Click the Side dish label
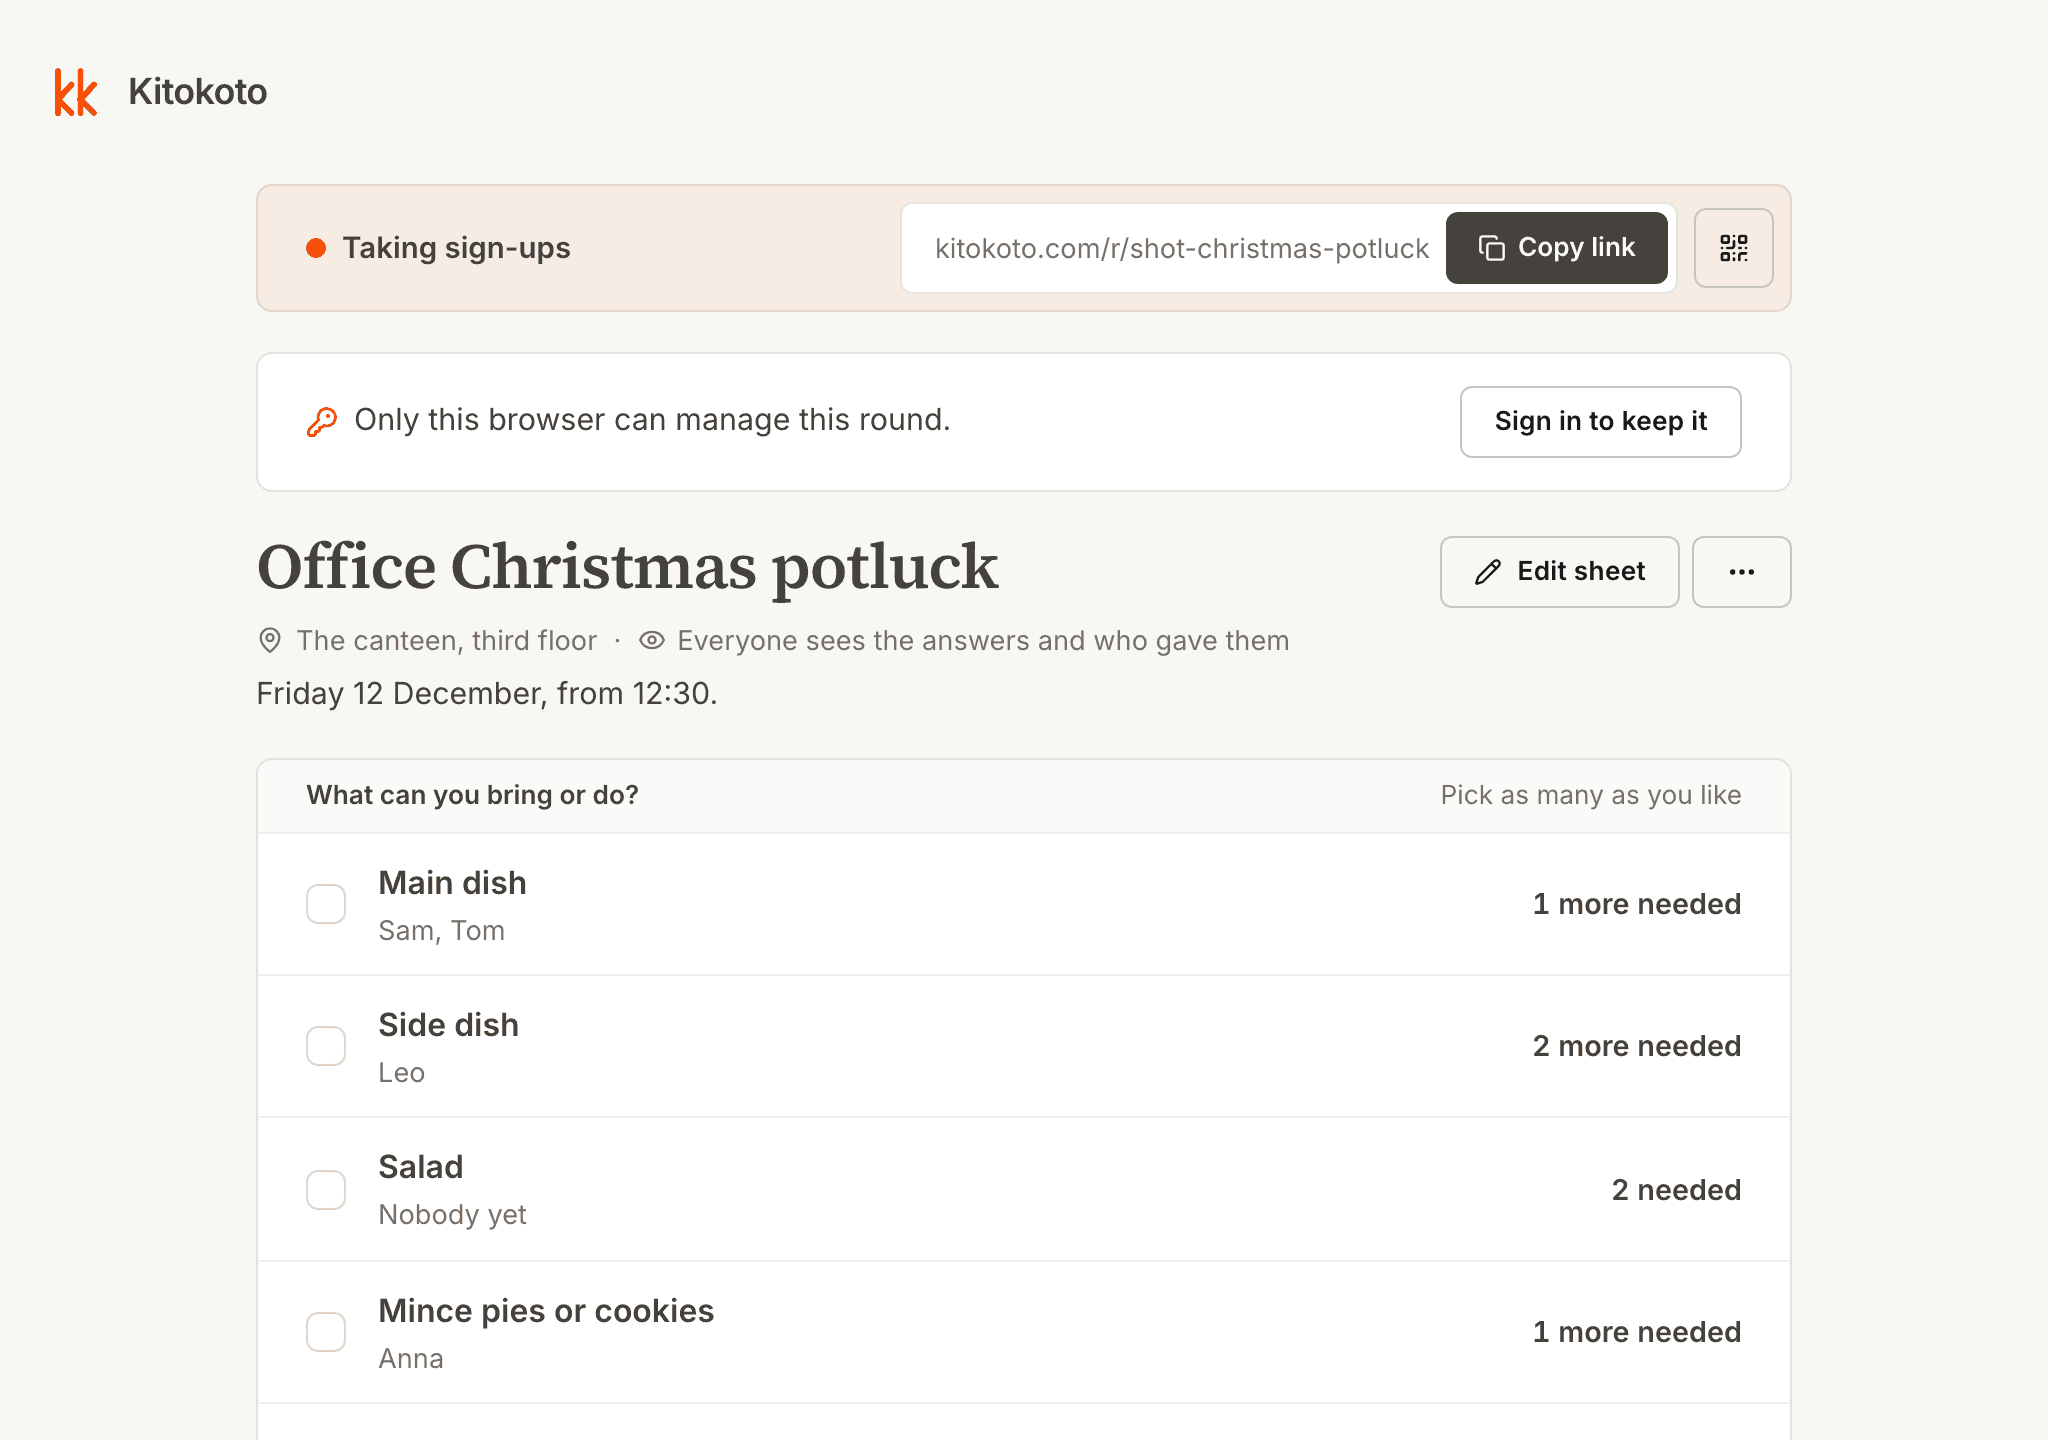The height and width of the screenshot is (1440, 2048). point(448,1025)
